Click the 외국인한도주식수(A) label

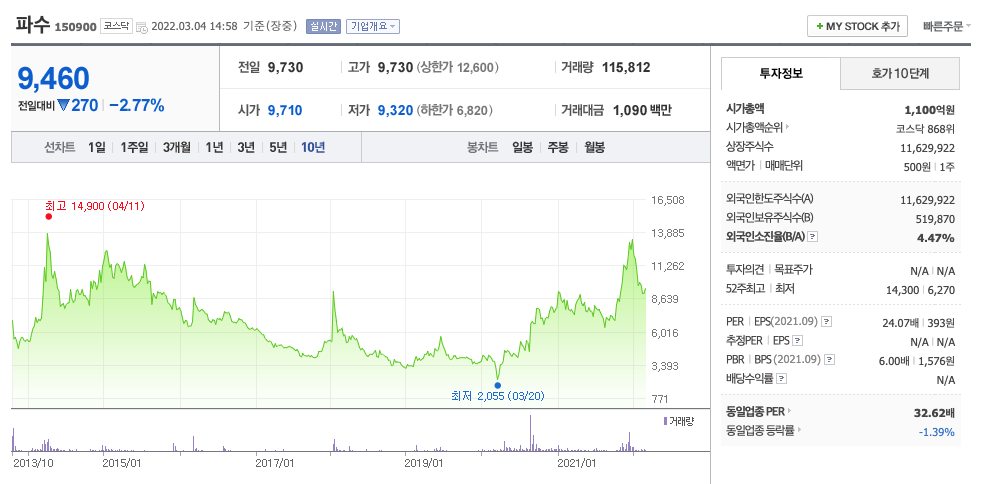click(x=769, y=199)
